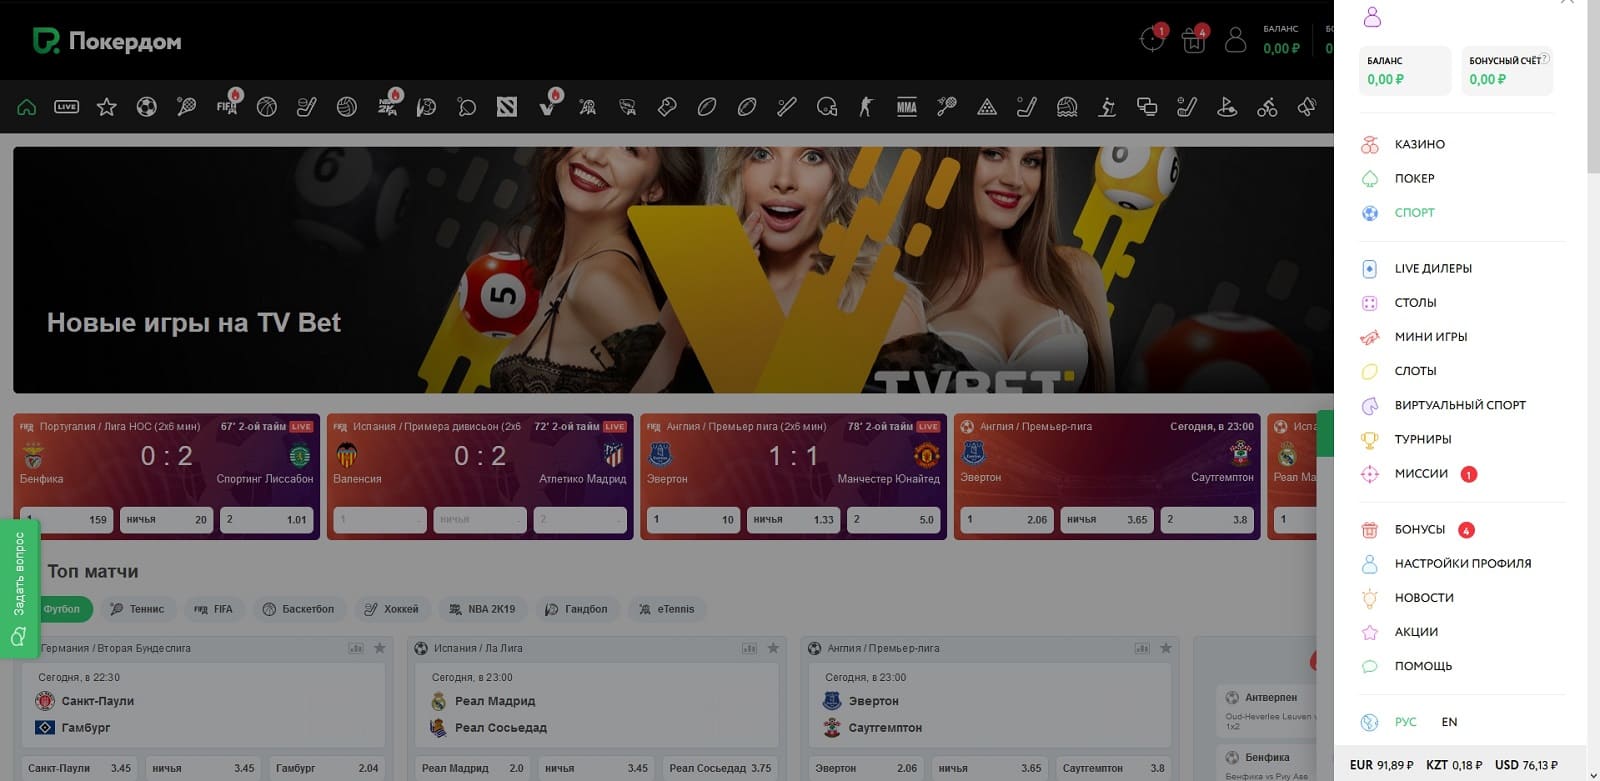Viewport: 1600px width, 781px height.
Task: Bet on ничья 3.65 for Эвертон–Саутгемптон banner
Action: 1106,520
